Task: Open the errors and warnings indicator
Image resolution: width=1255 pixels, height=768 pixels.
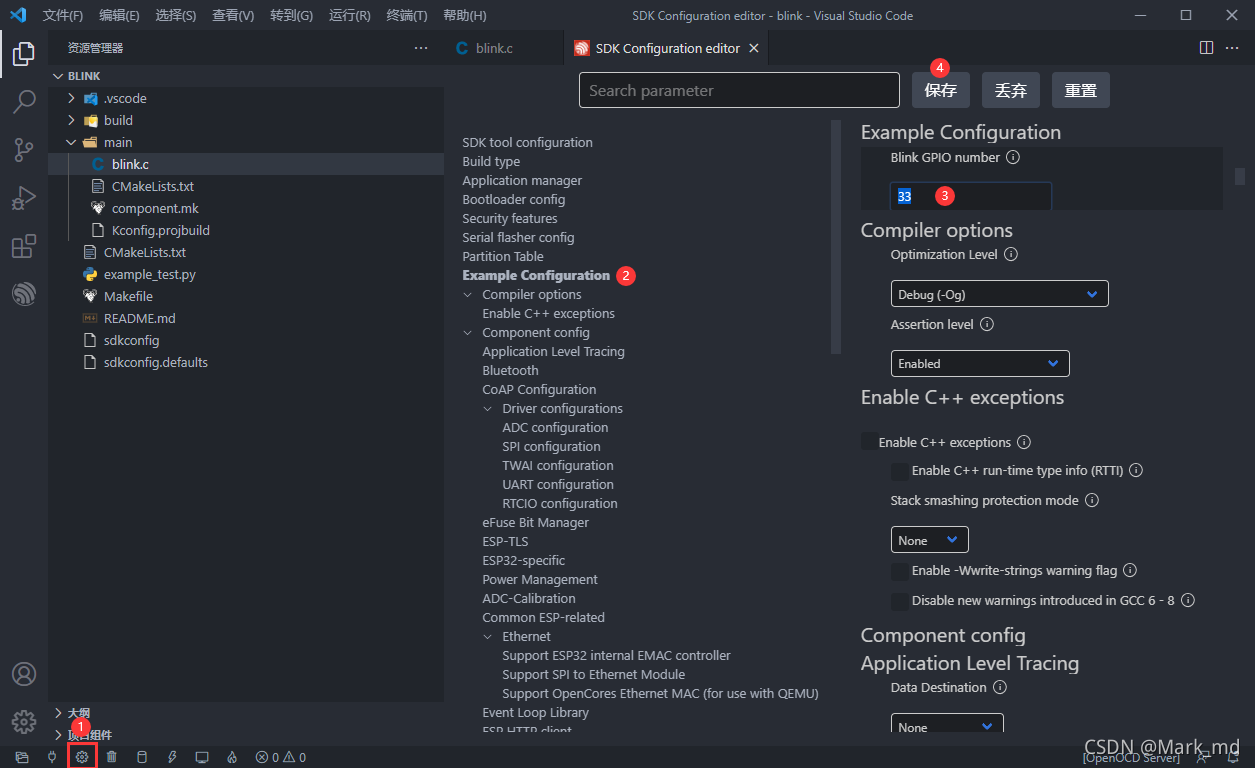Action: 281,757
